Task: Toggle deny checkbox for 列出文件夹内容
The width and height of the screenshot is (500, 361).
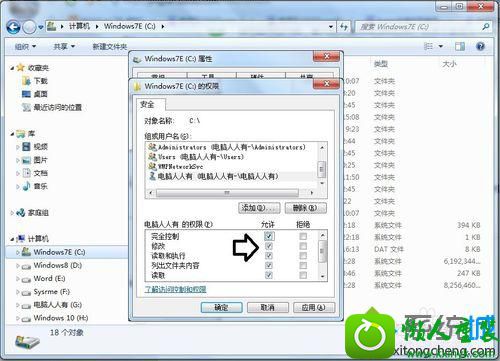Action: pyautogui.click(x=303, y=266)
